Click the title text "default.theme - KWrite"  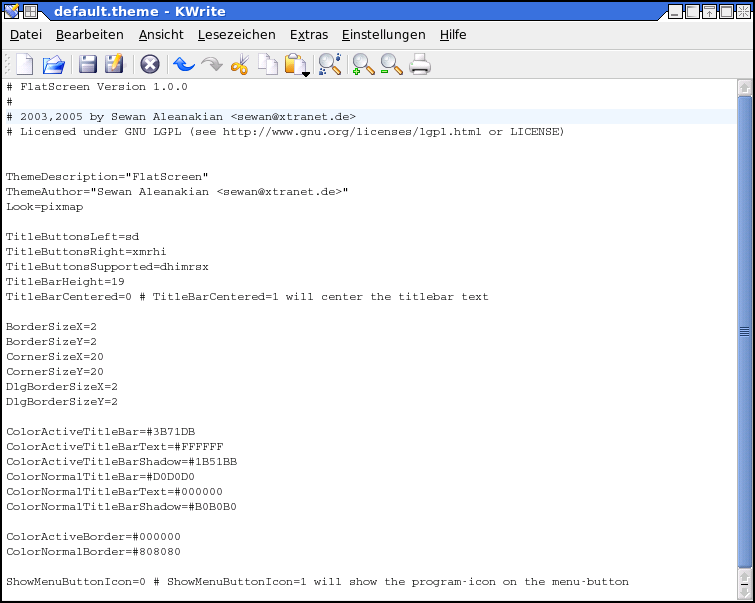tap(140, 11)
